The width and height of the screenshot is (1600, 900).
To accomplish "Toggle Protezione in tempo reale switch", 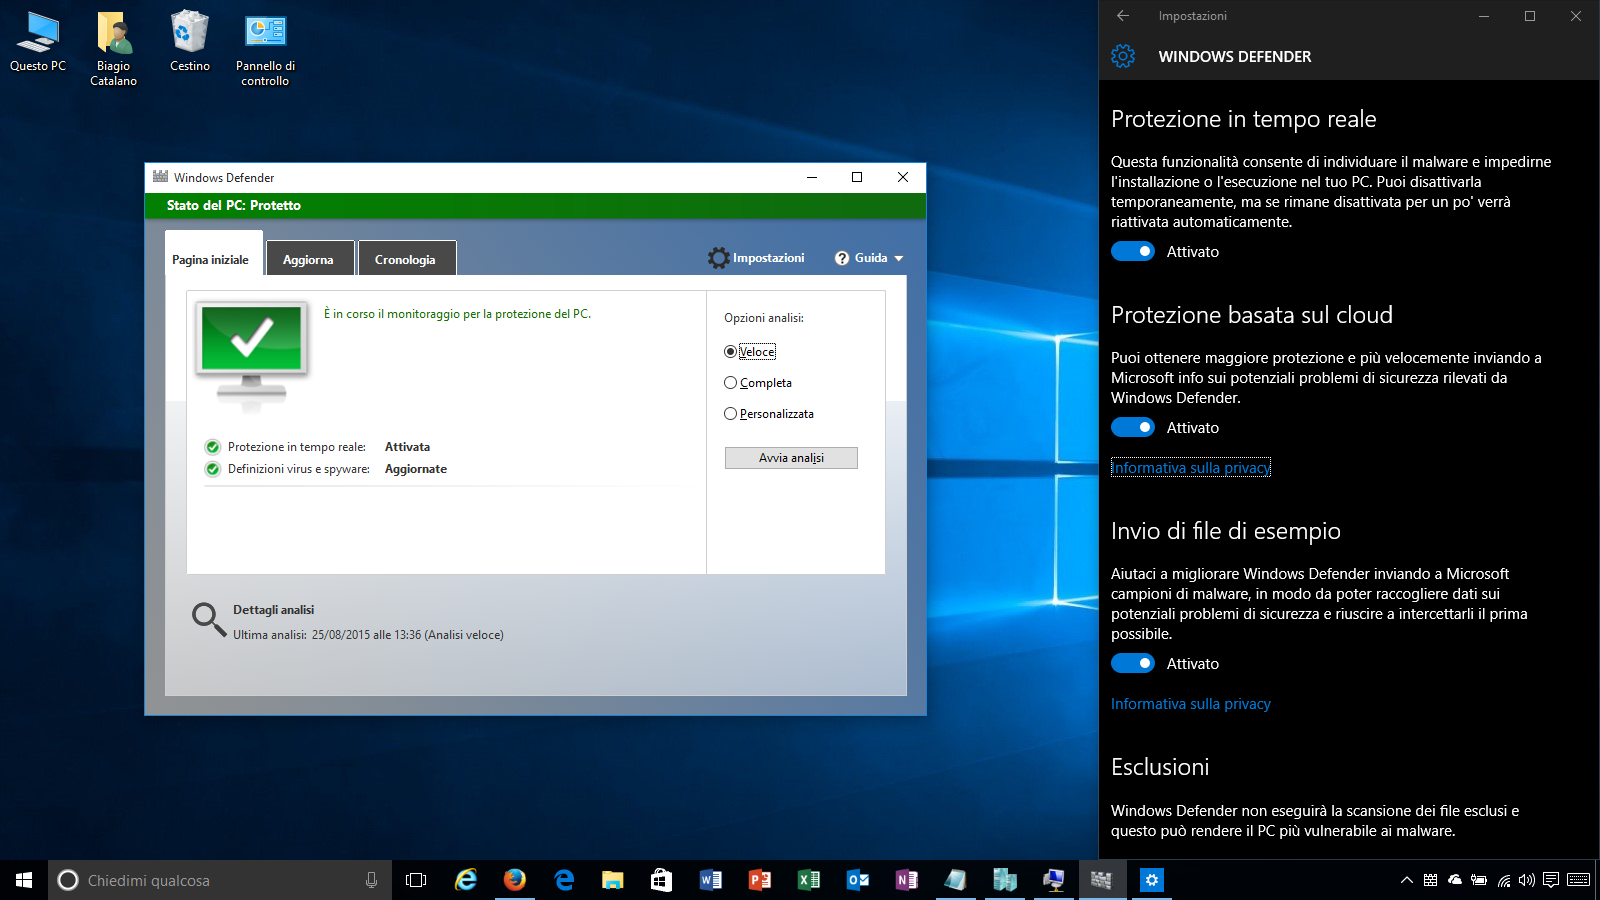I will click(x=1133, y=251).
